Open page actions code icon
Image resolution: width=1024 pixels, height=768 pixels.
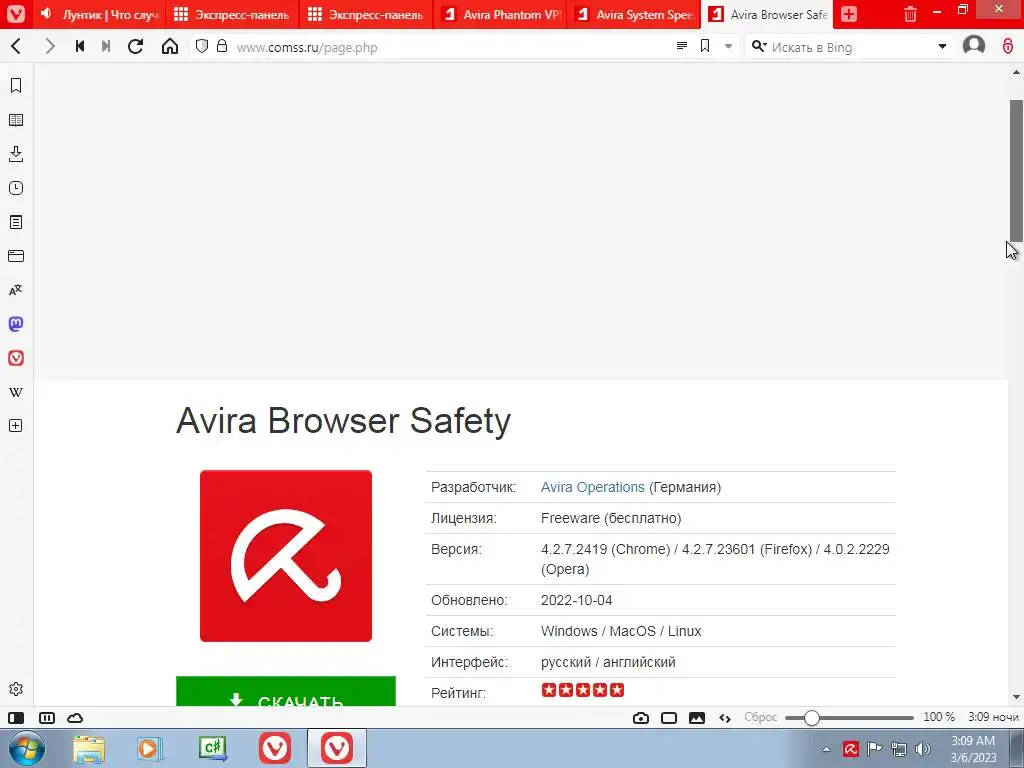[x=725, y=718]
